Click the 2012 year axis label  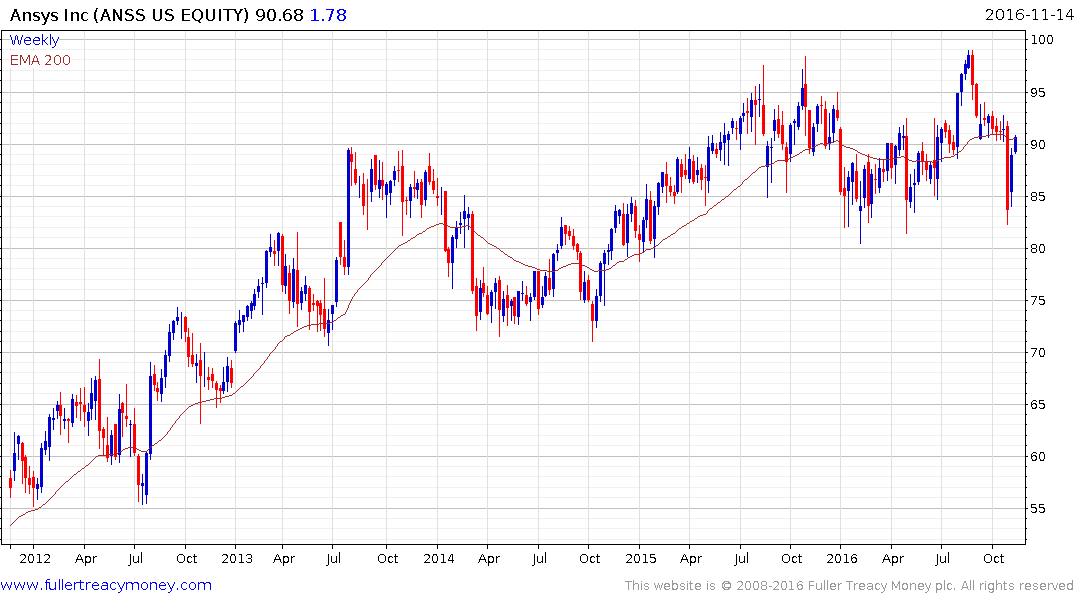tap(35, 559)
